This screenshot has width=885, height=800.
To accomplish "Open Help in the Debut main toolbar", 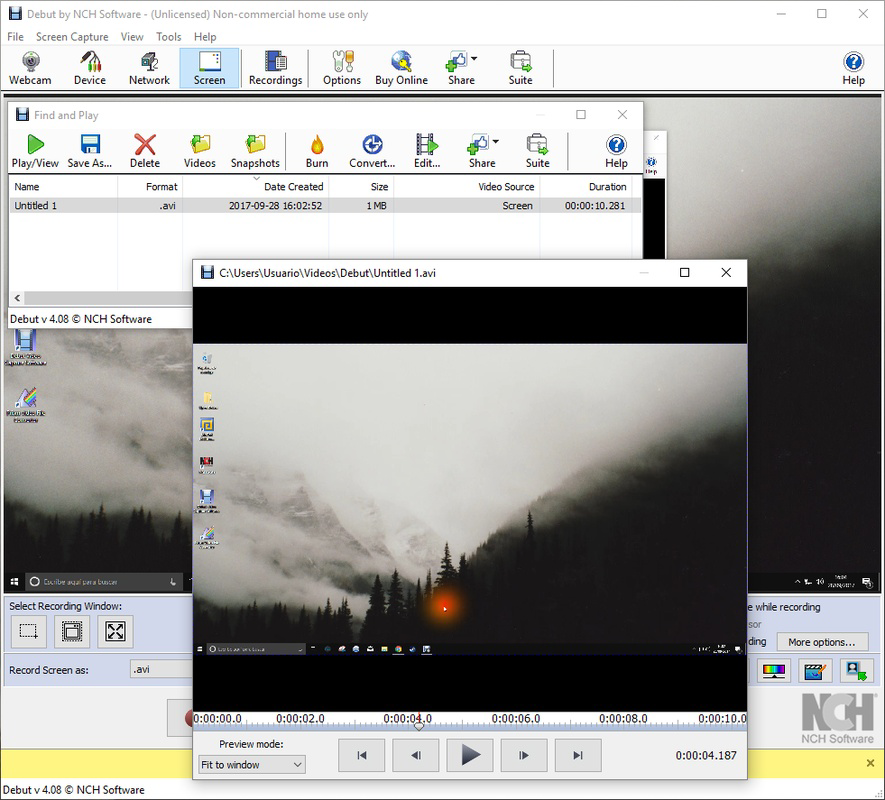I will [x=853, y=68].
